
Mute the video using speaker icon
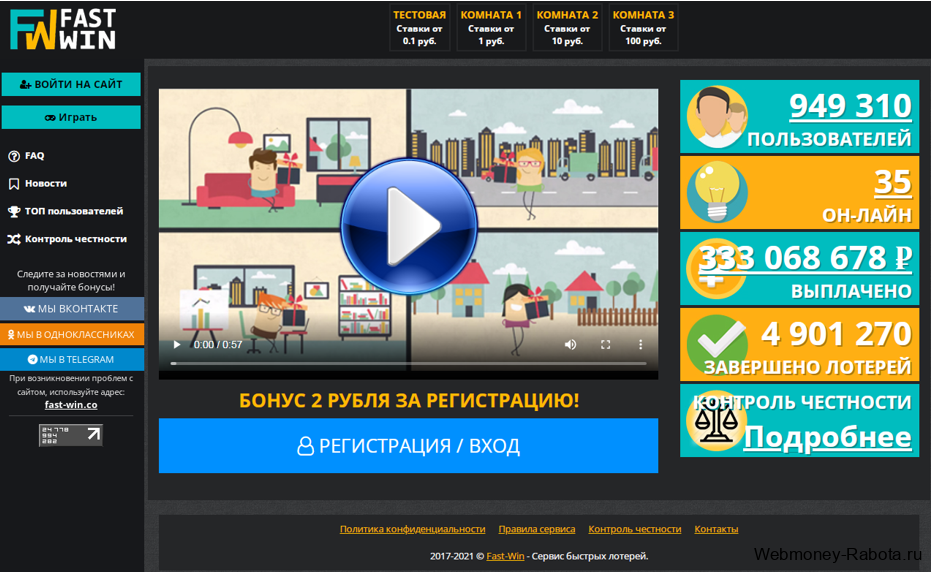coord(570,345)
